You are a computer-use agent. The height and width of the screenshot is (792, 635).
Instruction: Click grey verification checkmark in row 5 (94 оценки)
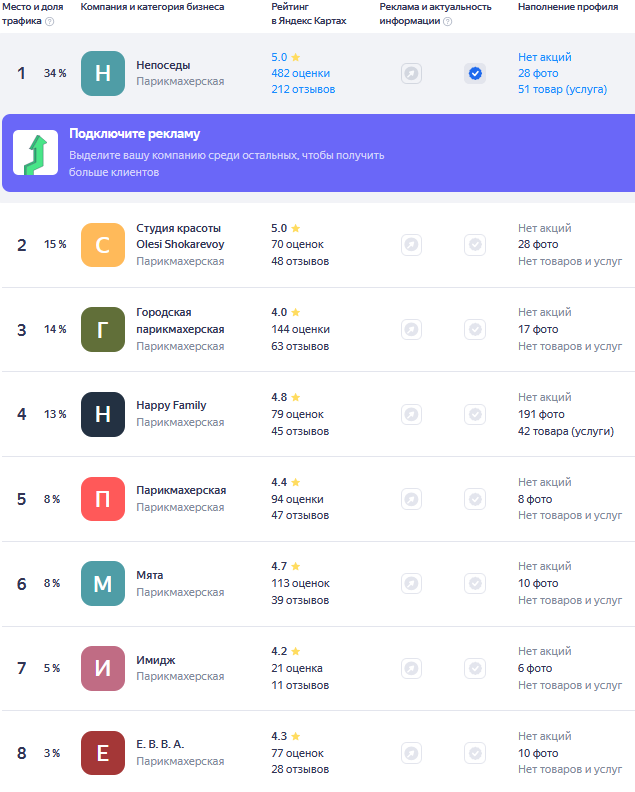[475, 499]
